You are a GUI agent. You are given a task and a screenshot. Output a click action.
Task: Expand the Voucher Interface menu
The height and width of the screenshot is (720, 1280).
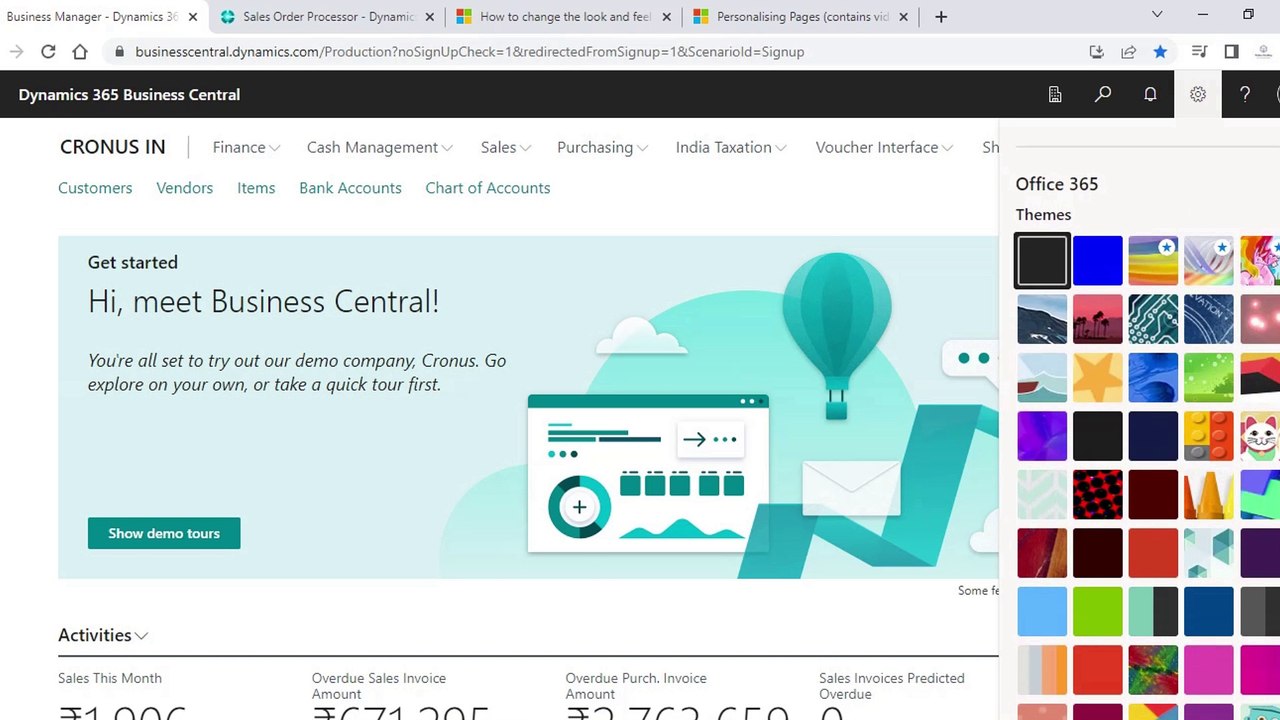click(x=884, y=147)
